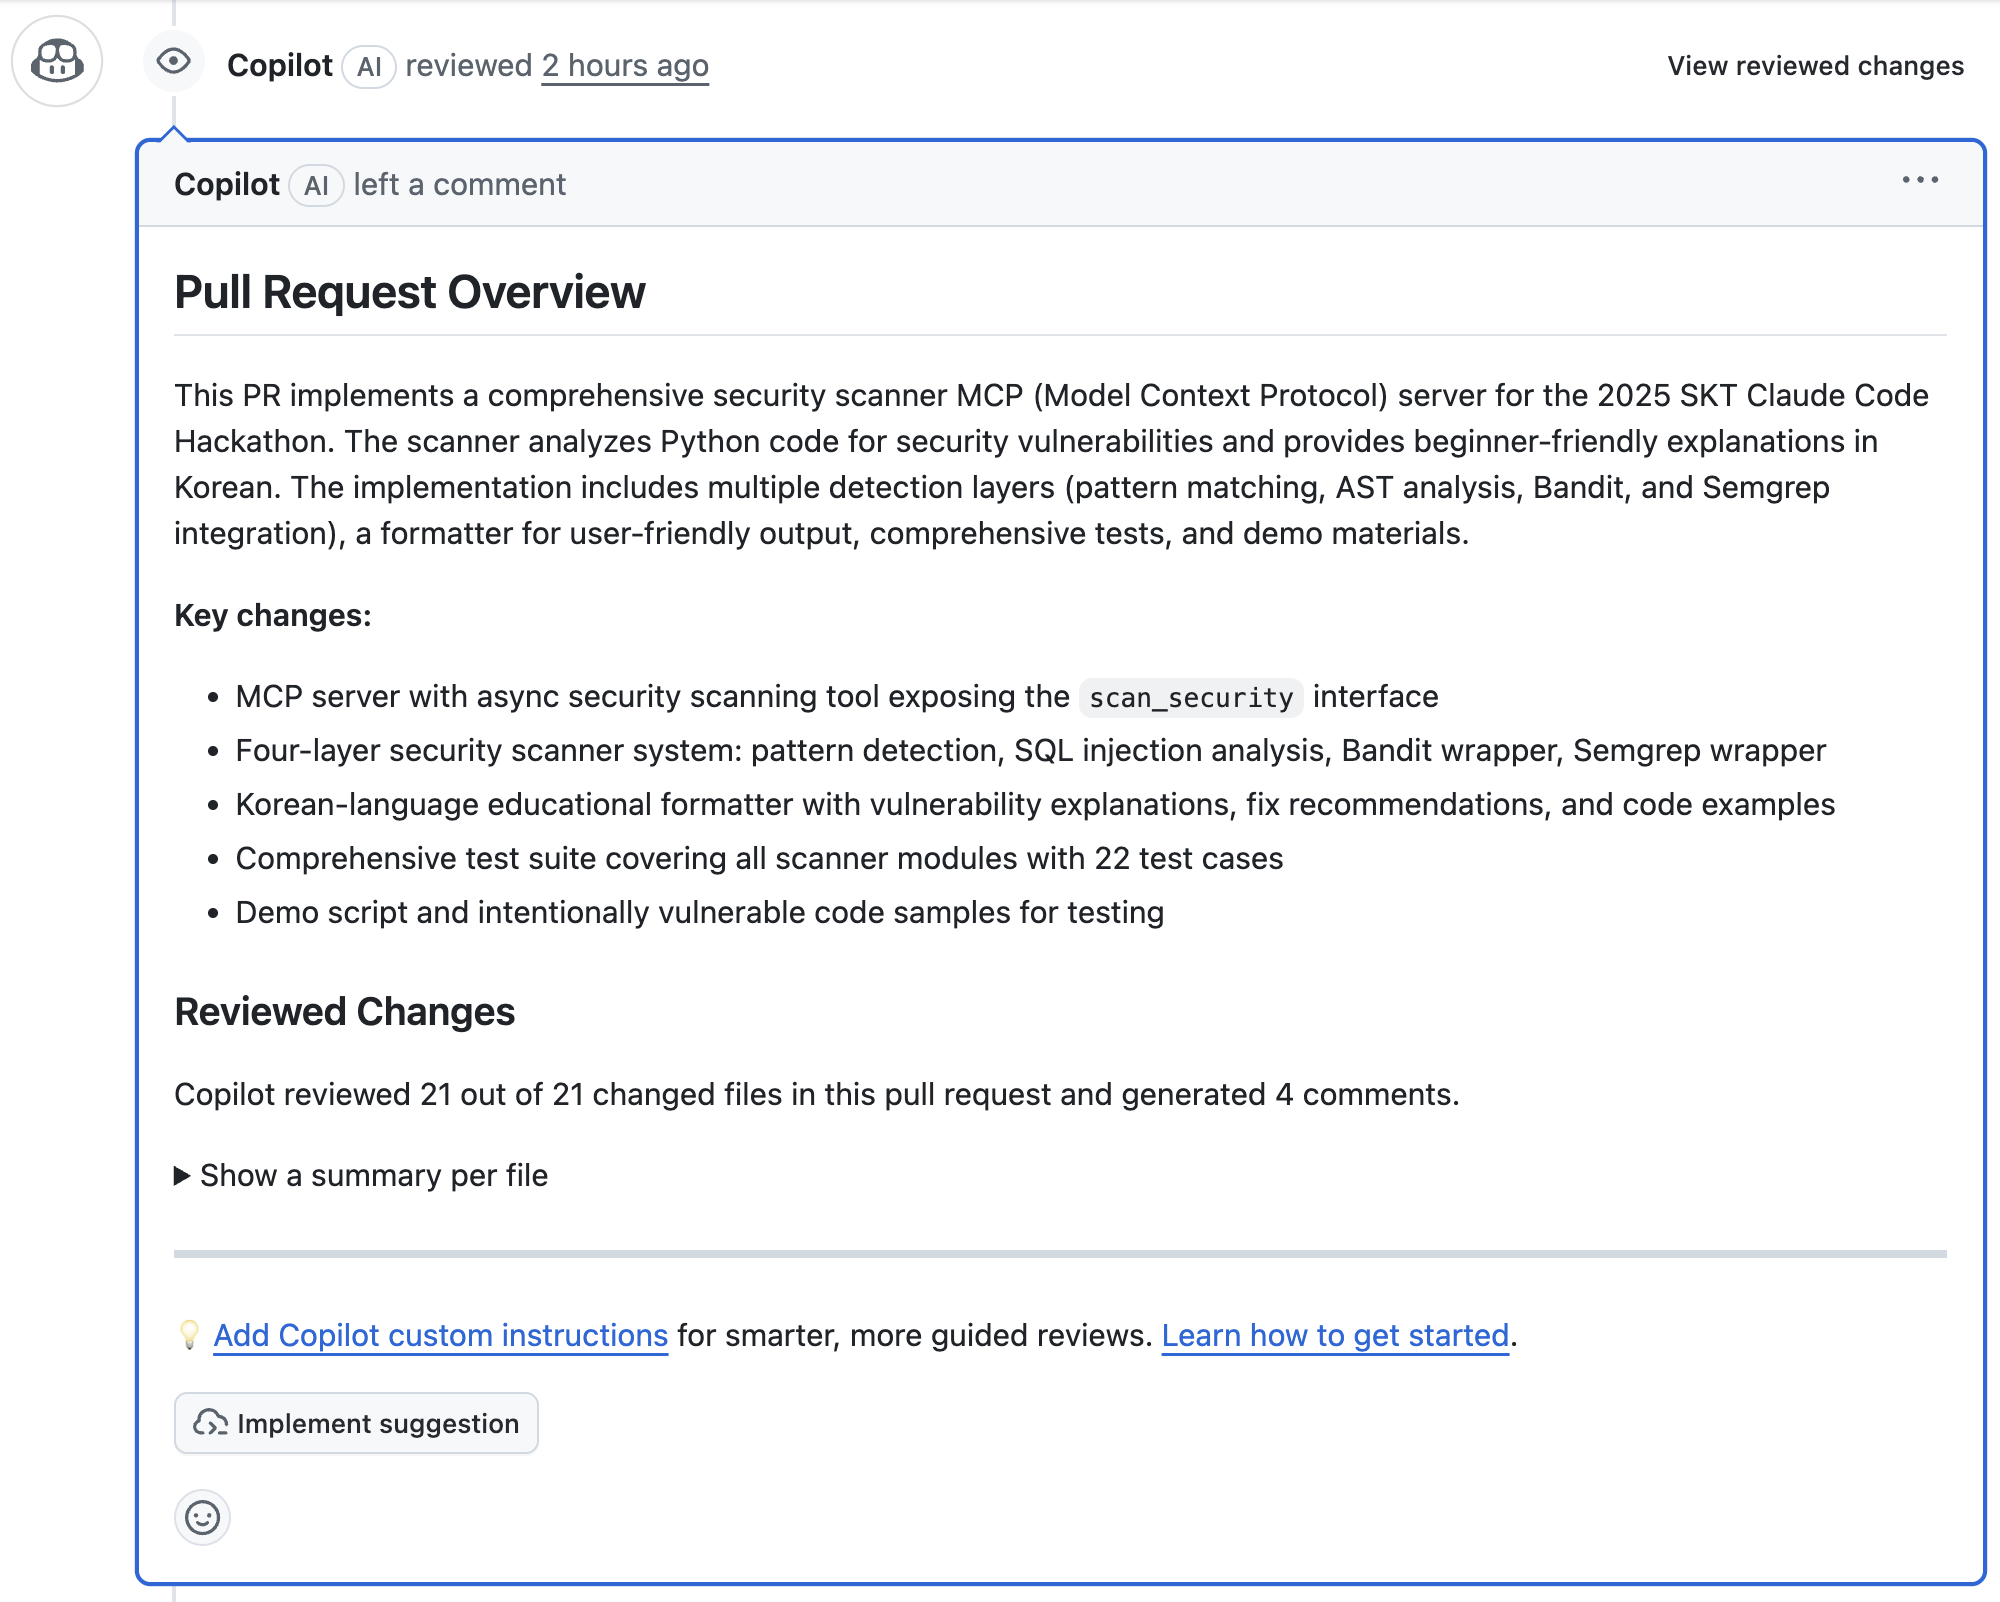The image size is (2000, 1602).
Task: Open the '2 hours ago' timestamp link
Action: [625, 66]
